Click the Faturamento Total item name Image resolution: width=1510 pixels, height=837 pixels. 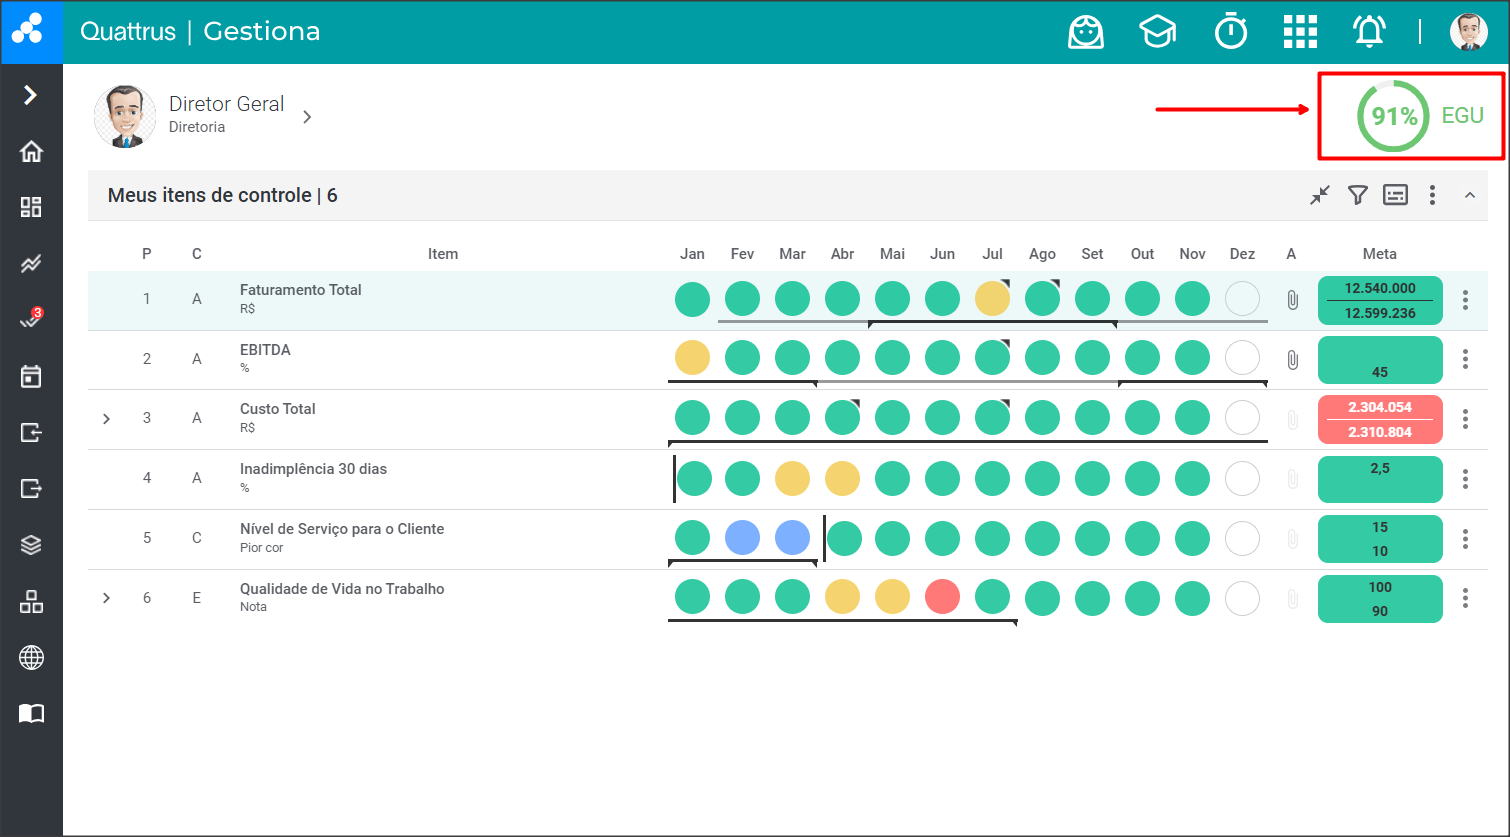tap(300, 290)
